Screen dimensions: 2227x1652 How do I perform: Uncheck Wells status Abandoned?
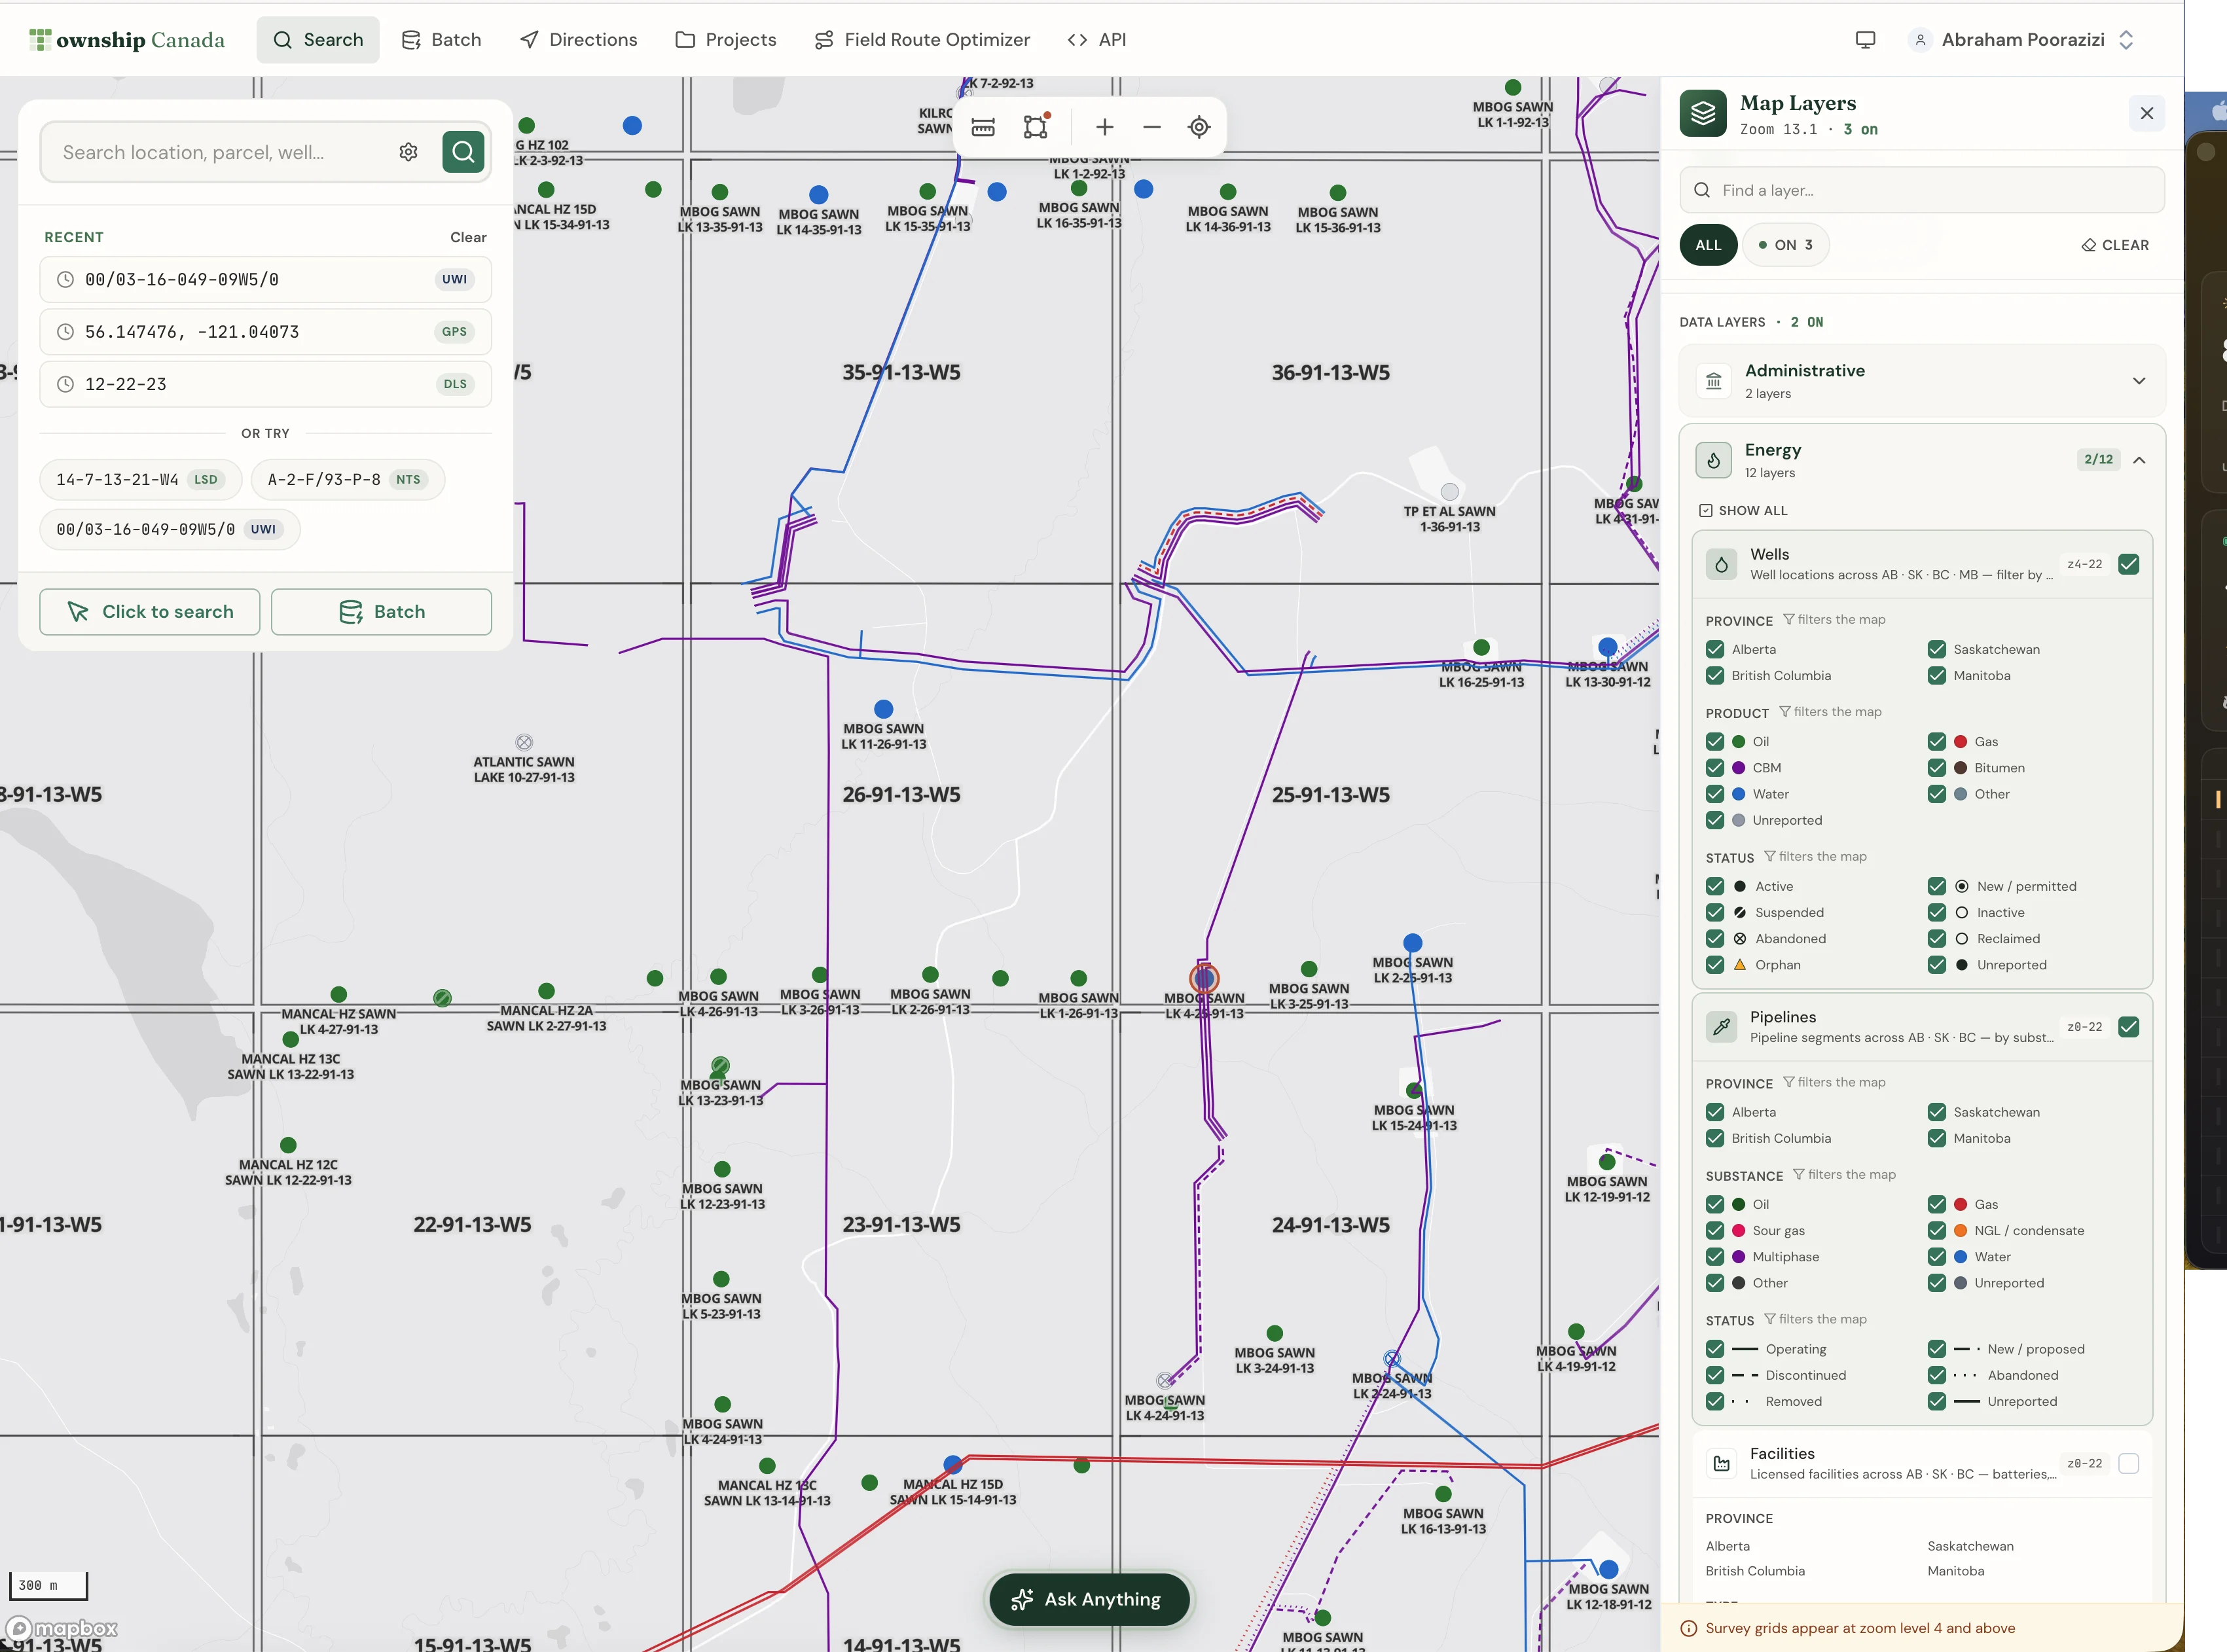(x=1715, y=939)
